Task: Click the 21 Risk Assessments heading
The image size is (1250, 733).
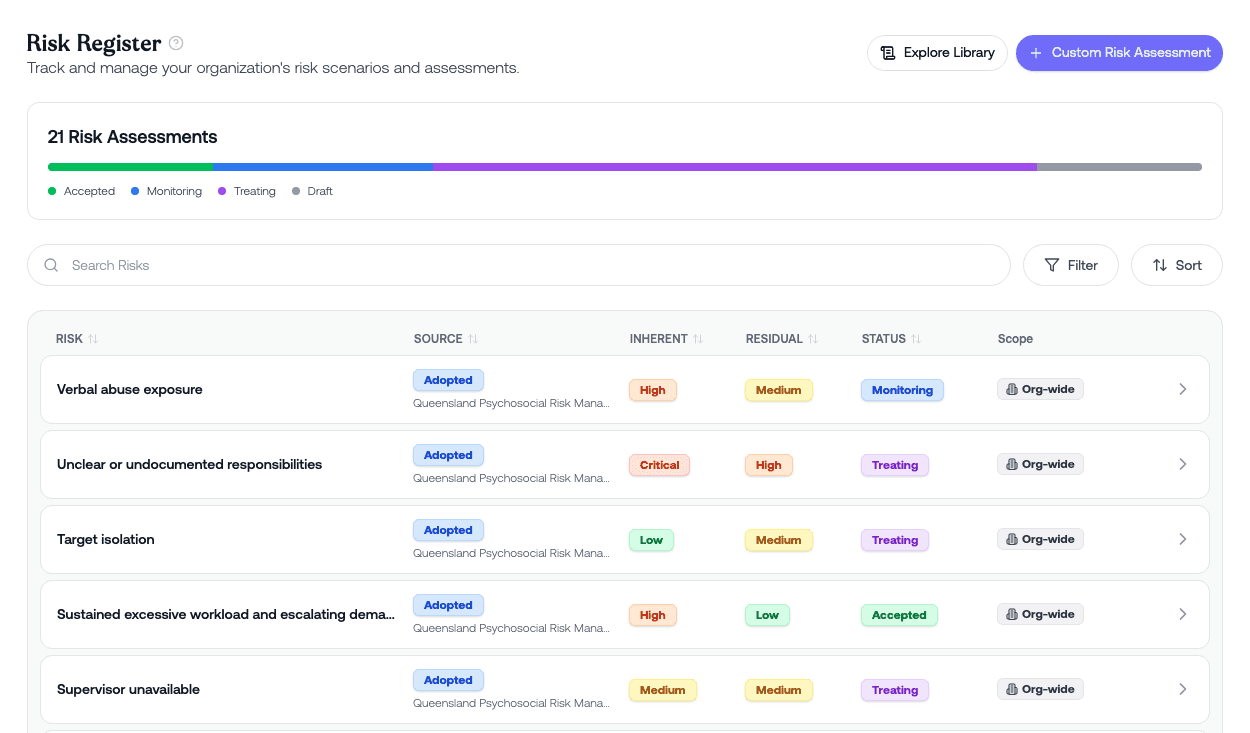Action: (x=132, y=137)
